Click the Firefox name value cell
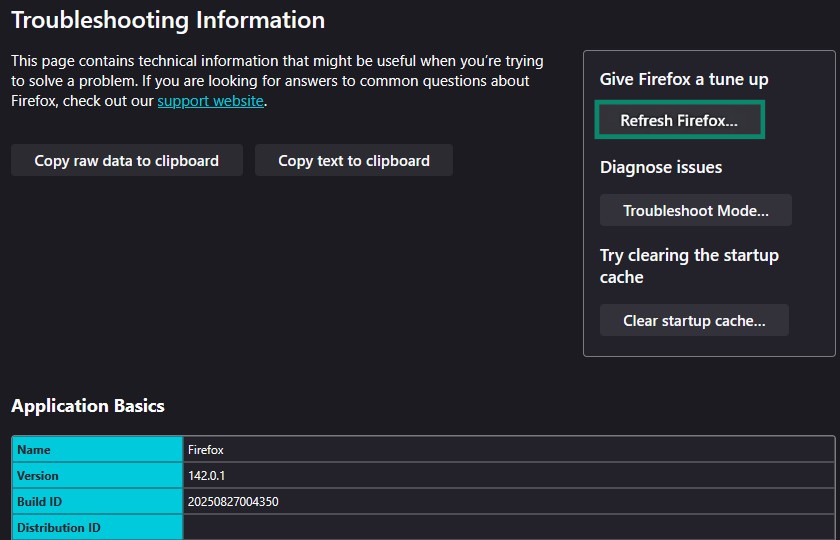The width and height of the screenshot is (840, 540). 206,450
